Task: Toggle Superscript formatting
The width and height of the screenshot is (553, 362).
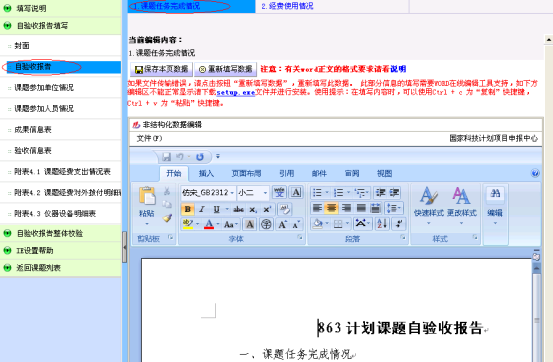Action: [267, 209]
